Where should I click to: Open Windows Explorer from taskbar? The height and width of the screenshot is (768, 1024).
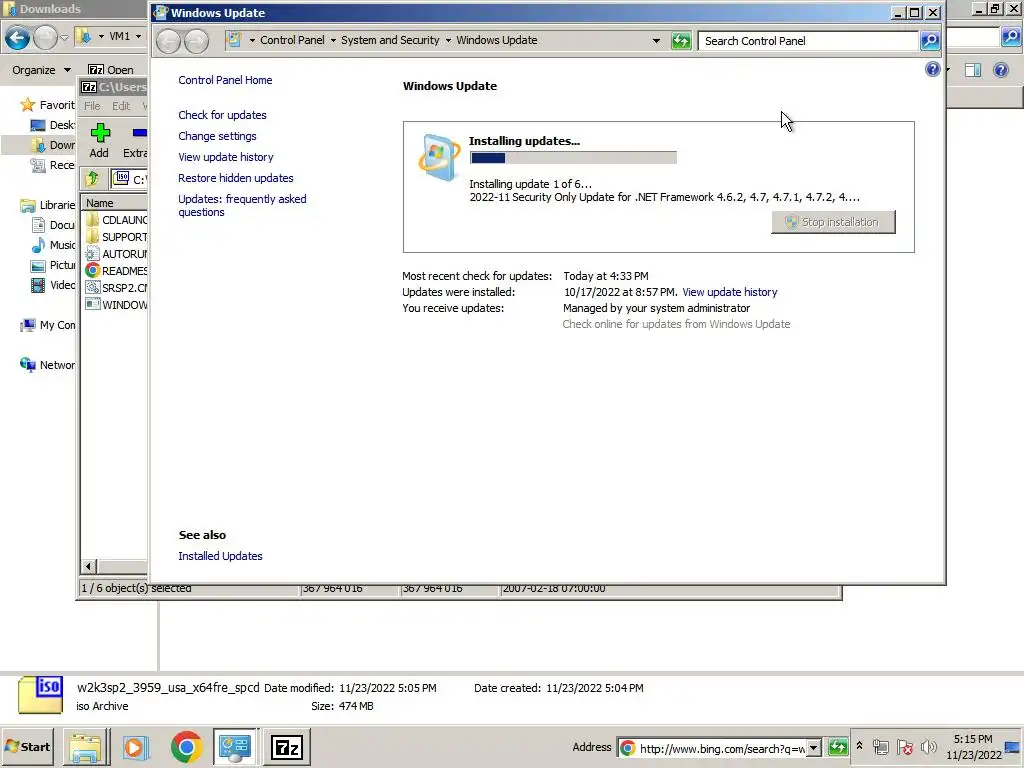(x=86, y=747)
